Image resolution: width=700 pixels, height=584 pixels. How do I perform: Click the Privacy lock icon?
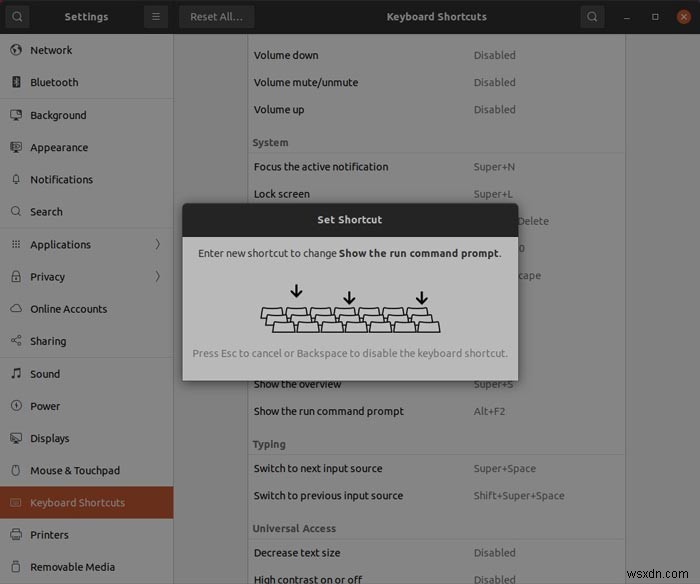coord(16,276)
